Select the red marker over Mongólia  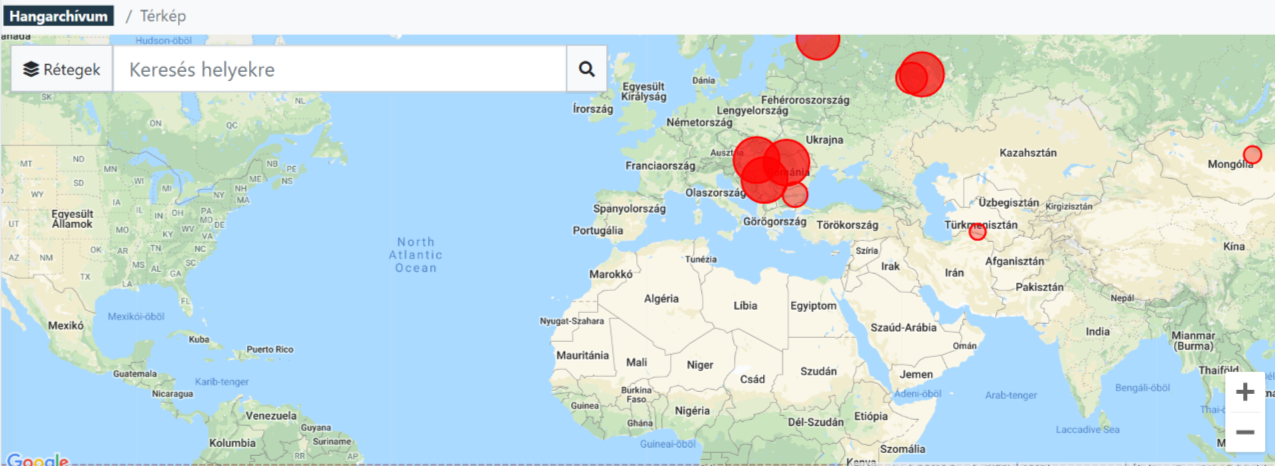tap(1252, 155)
